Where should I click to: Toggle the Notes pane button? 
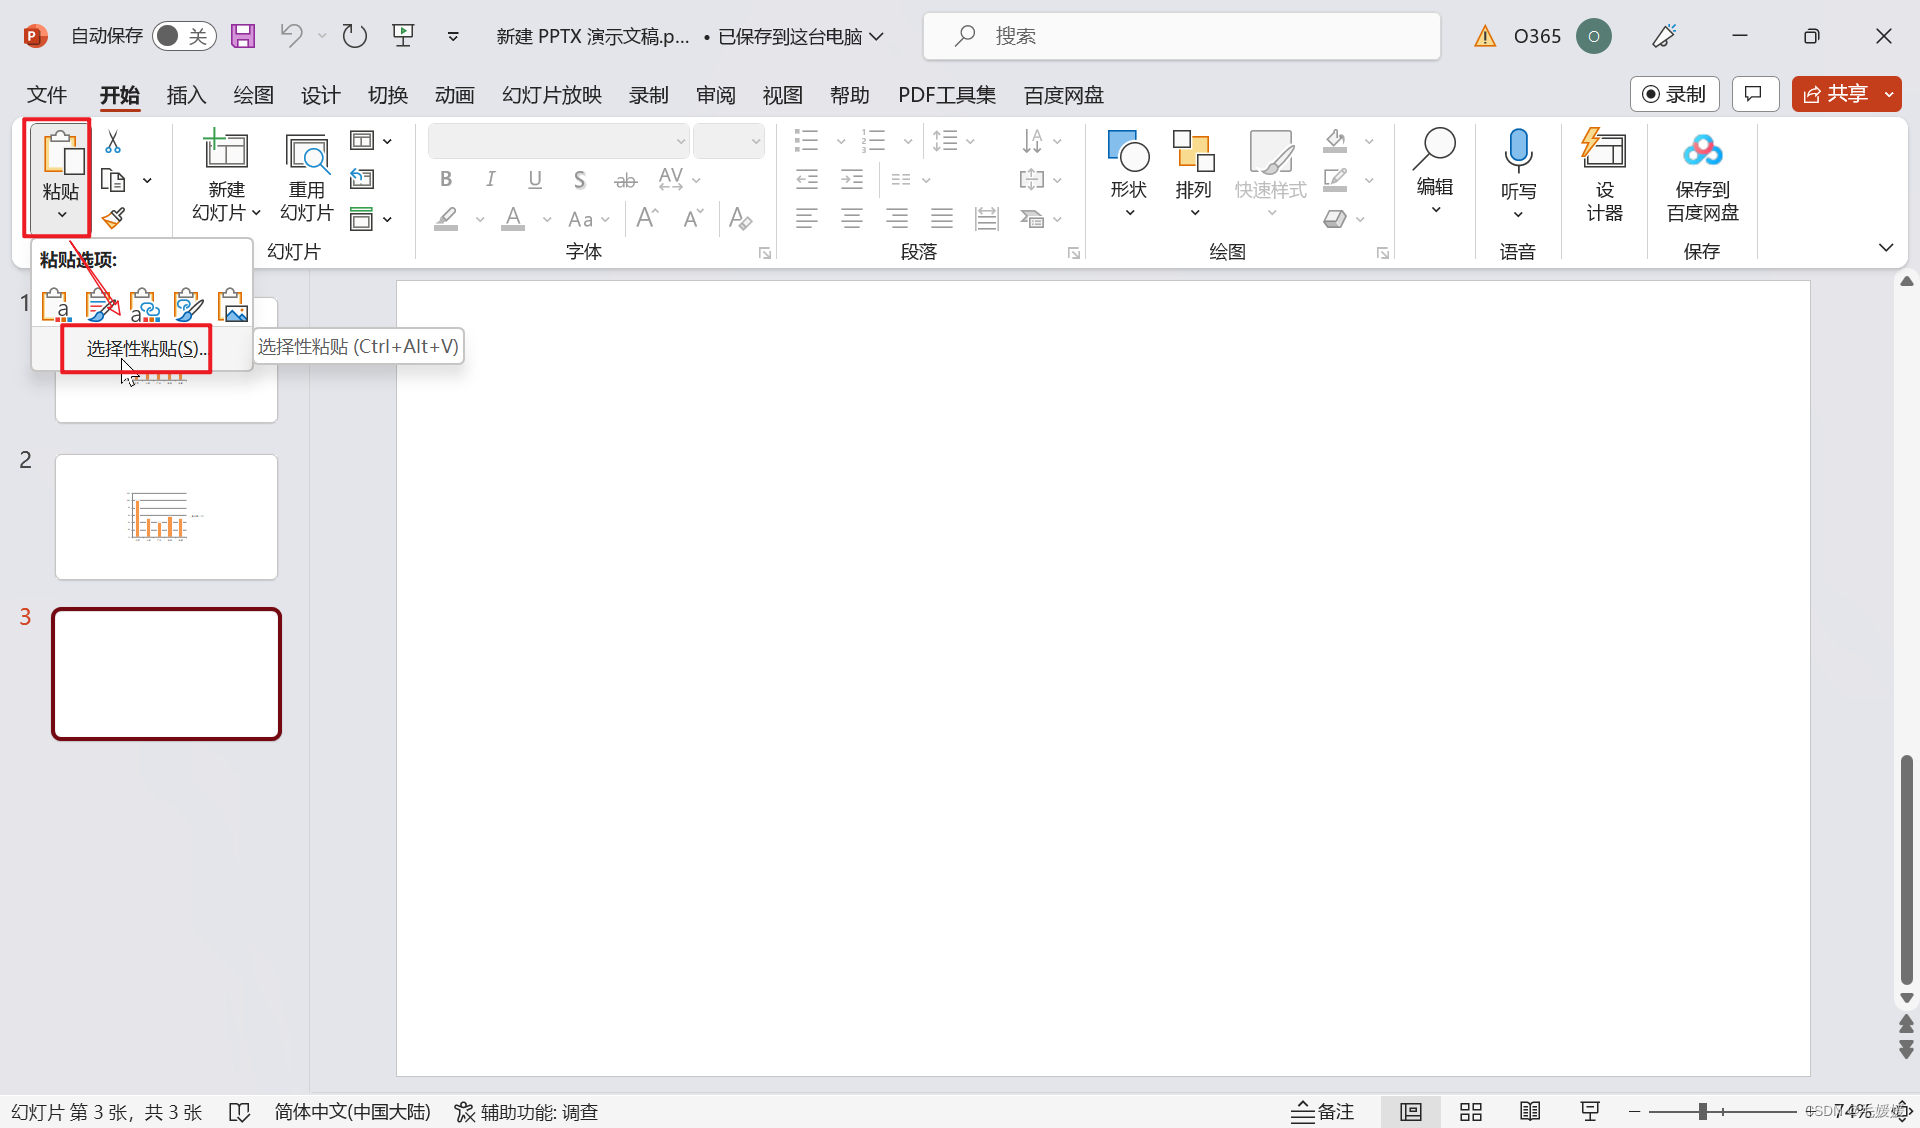click(x=1322, y=1111)
